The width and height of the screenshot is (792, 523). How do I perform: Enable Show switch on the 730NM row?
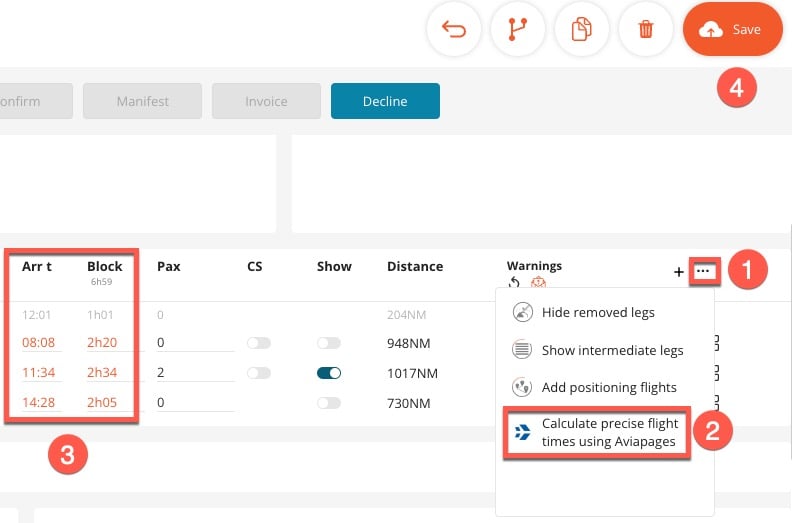(329, 403)
